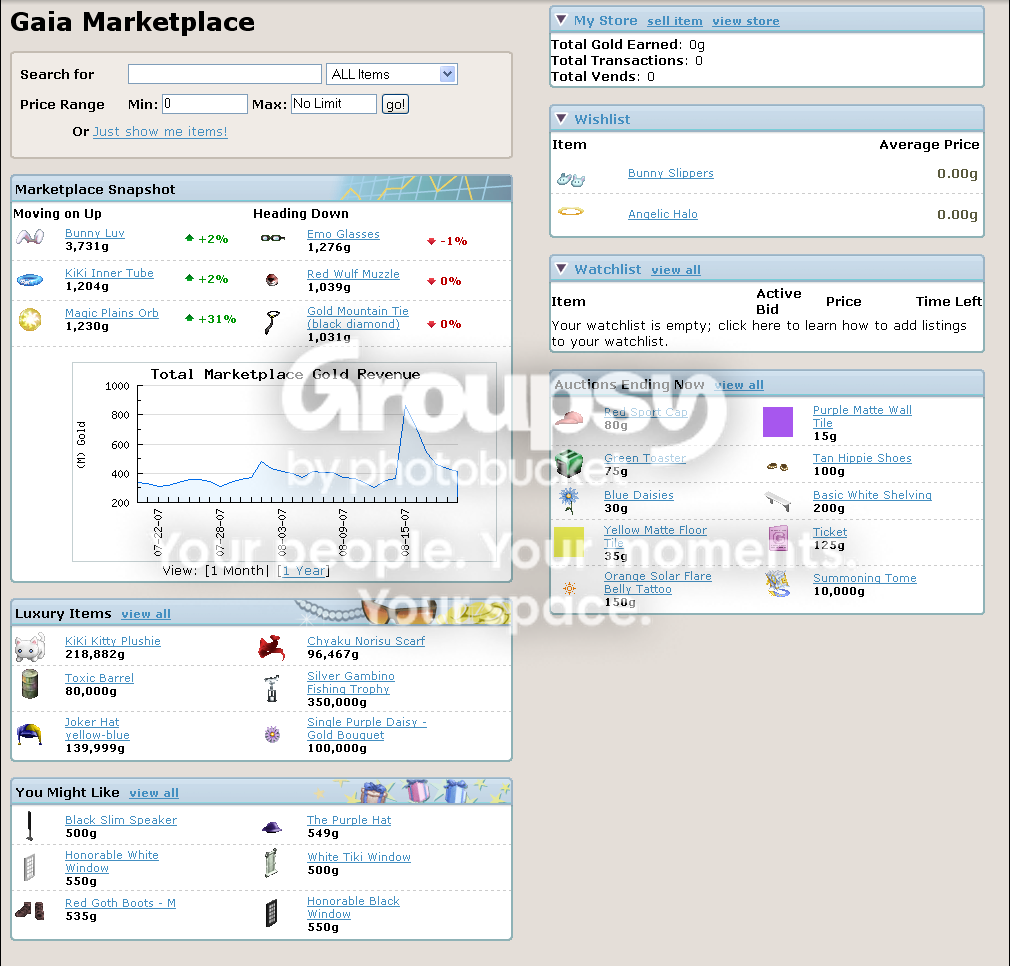Image resolution: width=1010 pixels, height=967 pixels.
Task: Click Luxury Items view all link
Action: click(146, 614)
